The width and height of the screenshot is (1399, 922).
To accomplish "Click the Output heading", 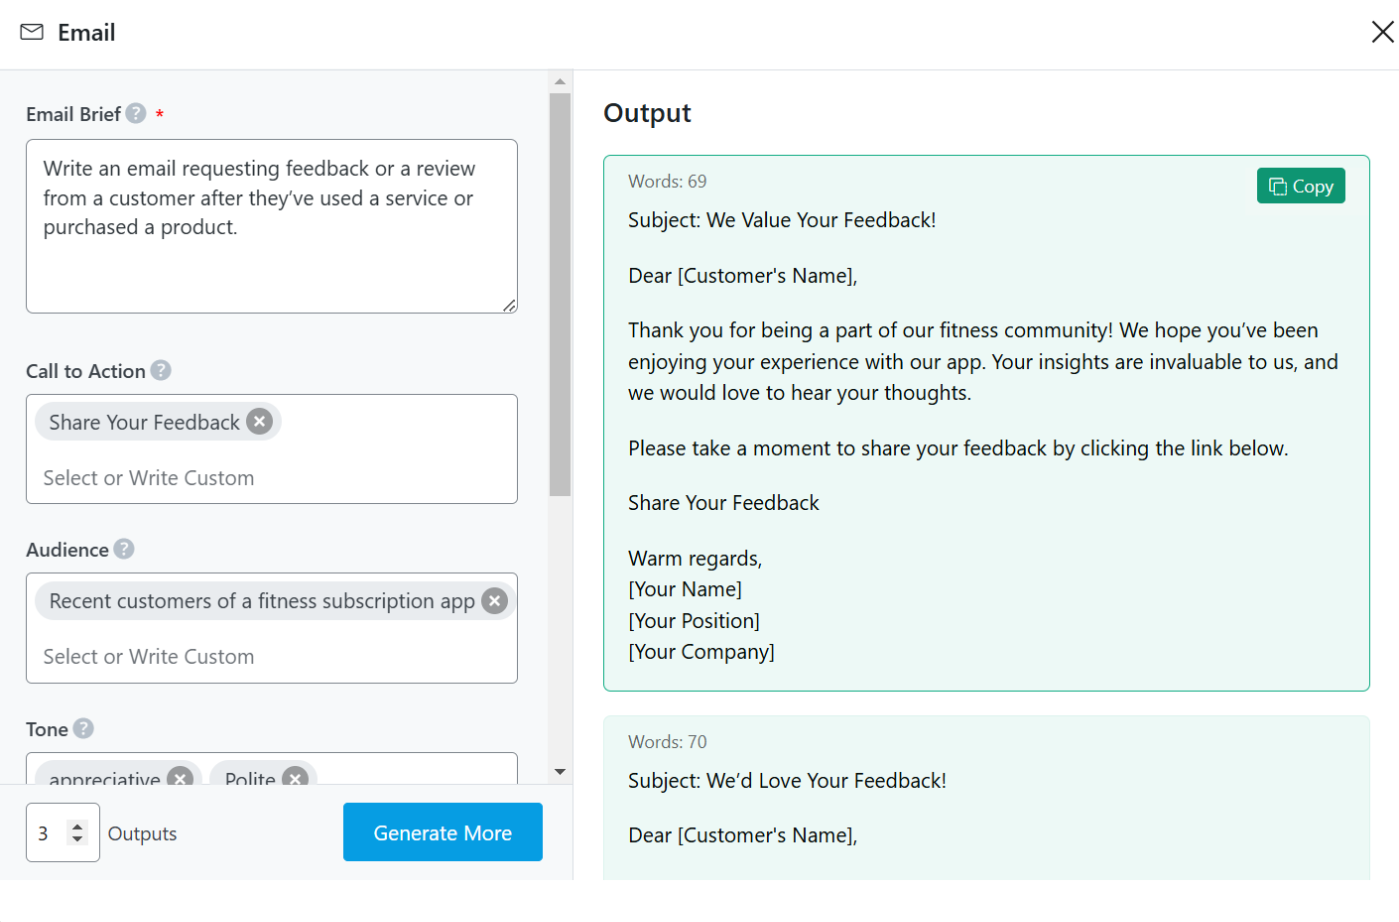I will point(647,113).
